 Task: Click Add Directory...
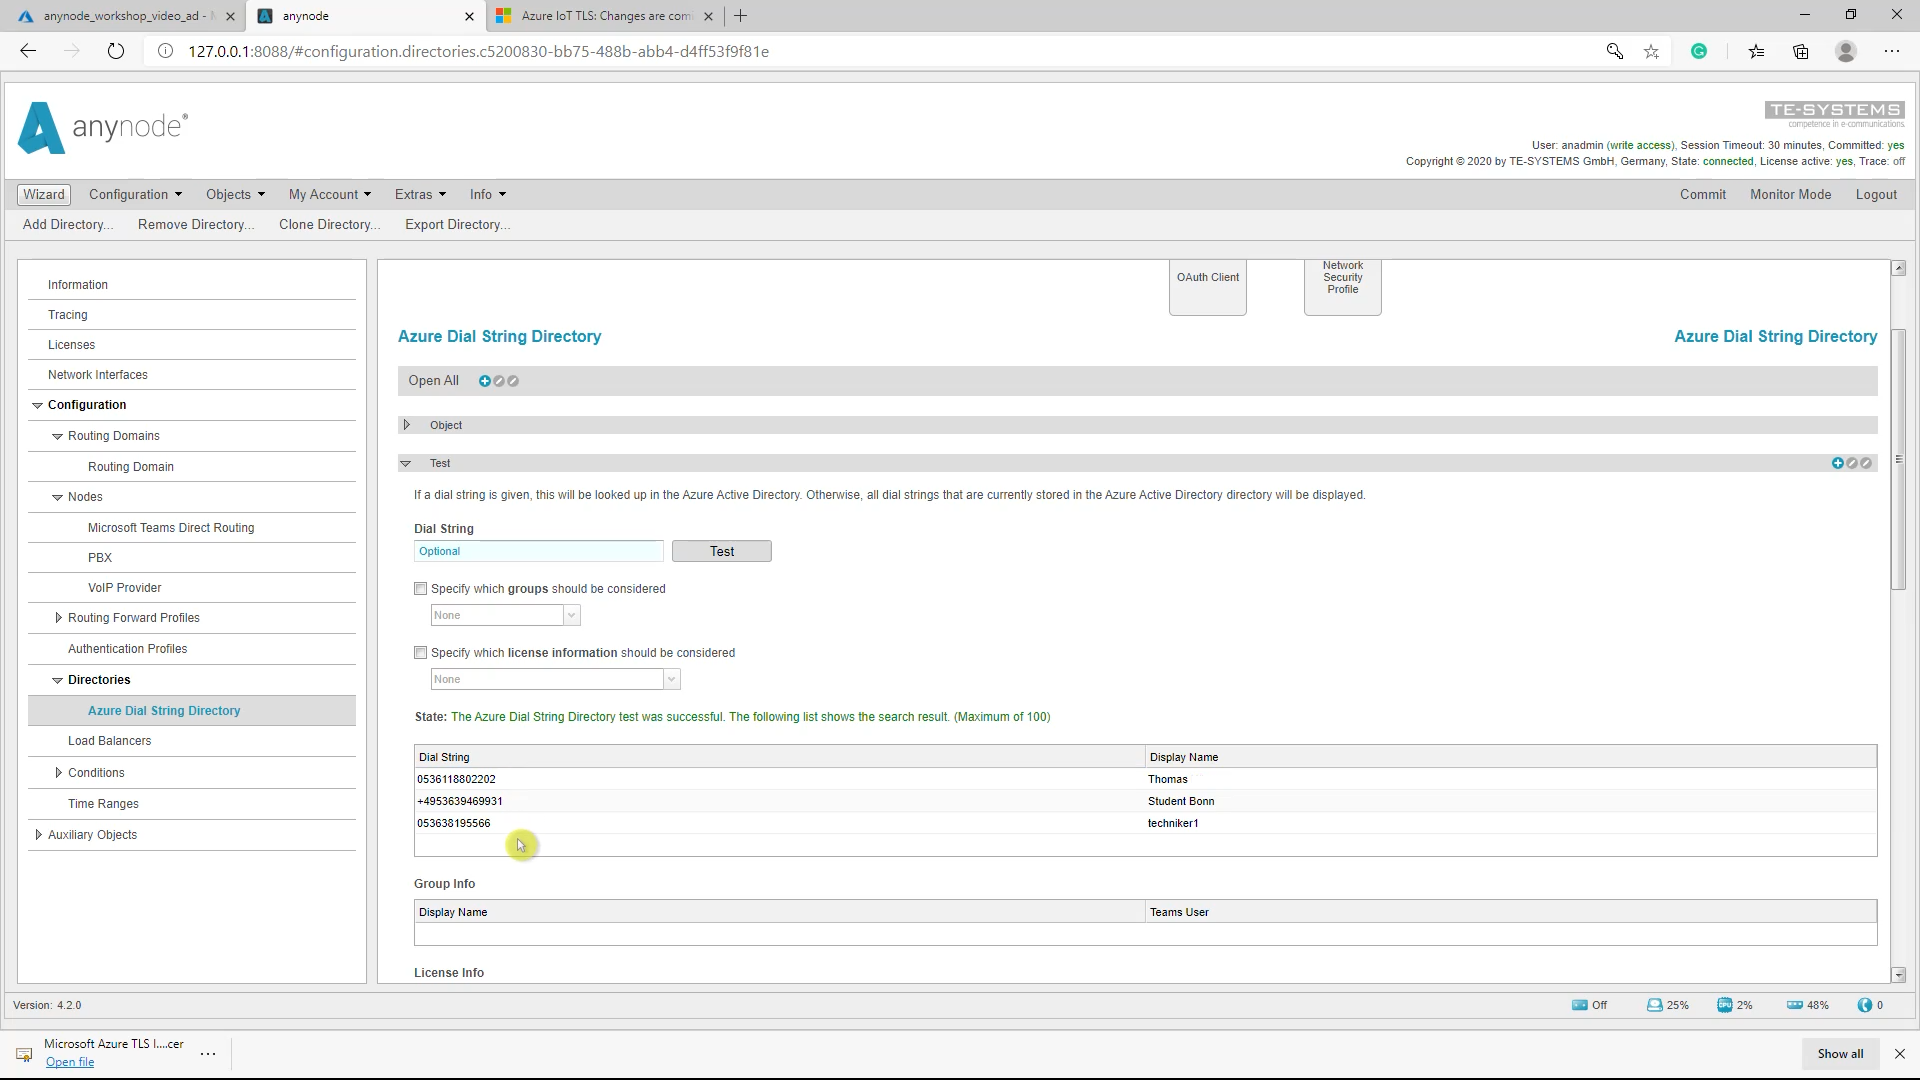68,224
